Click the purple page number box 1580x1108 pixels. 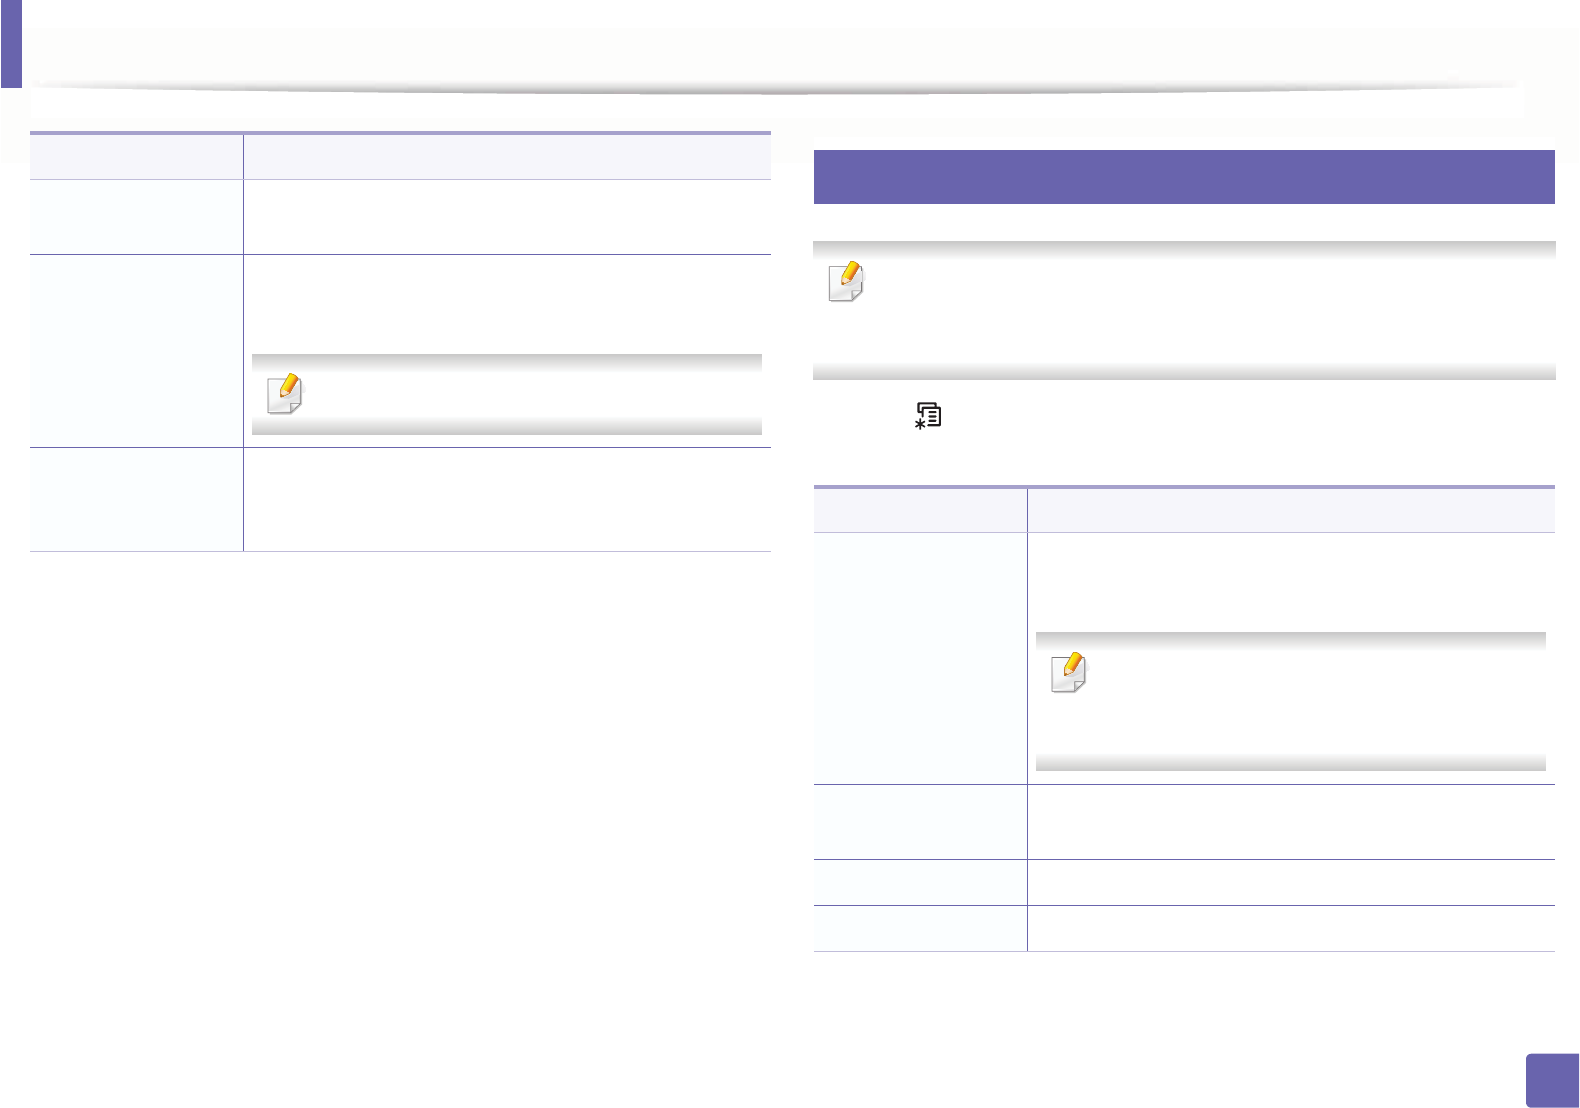1551,1080
